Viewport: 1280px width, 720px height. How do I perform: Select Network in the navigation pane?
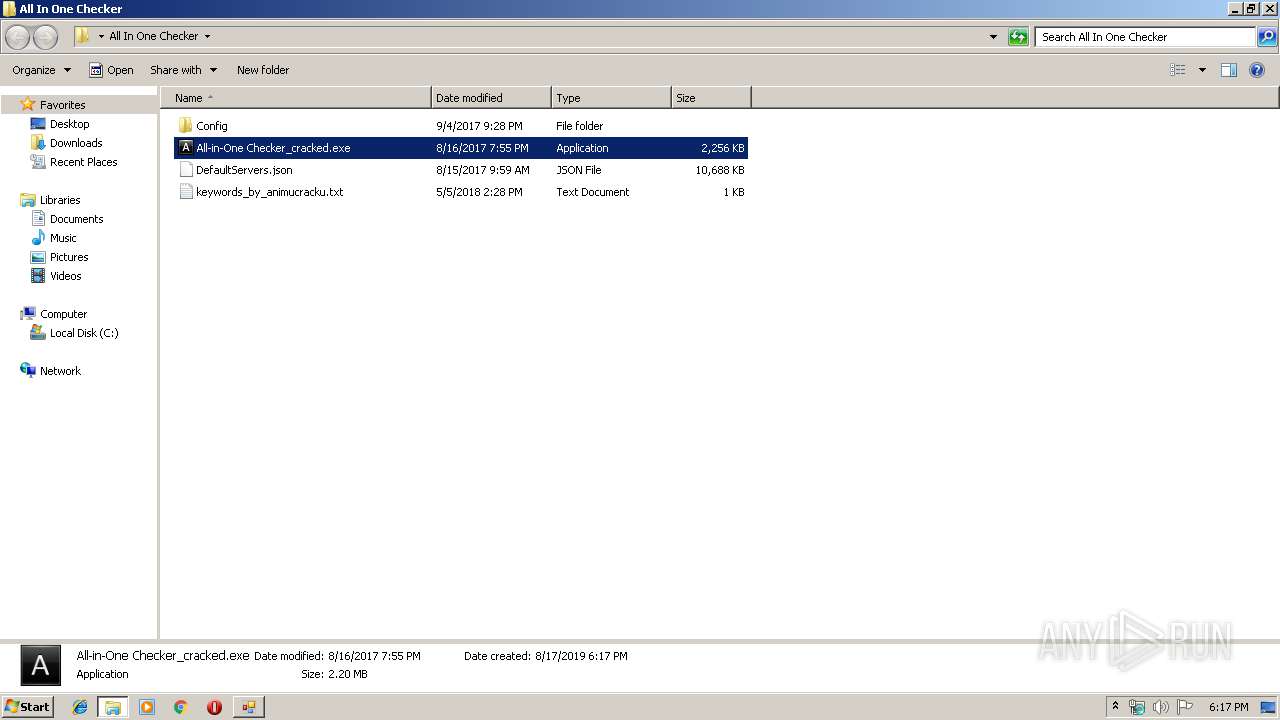pos(60,371)
